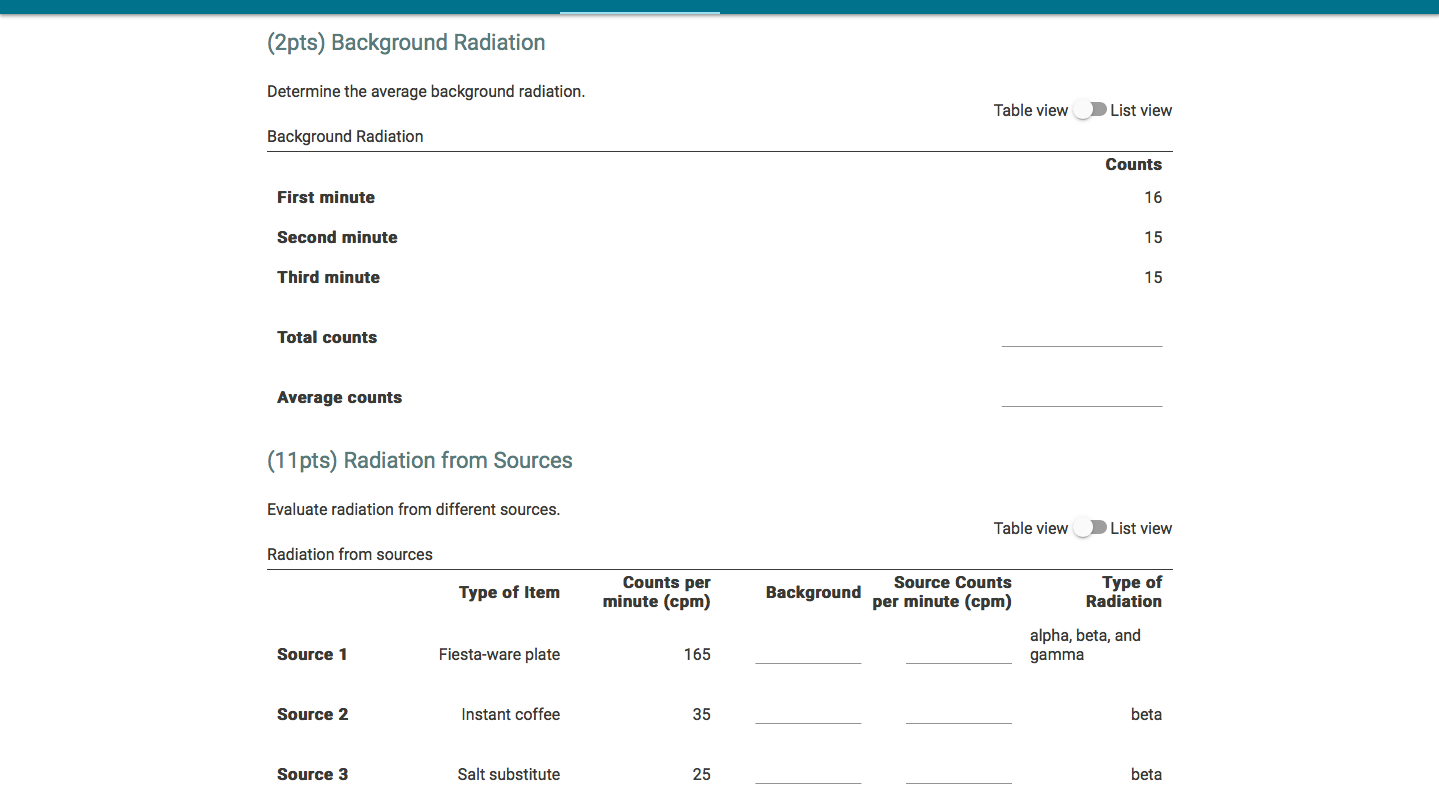The width and height of the screenshot is (1439, 803).
Task: Click the "Source 3" row label
Action: click(x=312, y=774)
